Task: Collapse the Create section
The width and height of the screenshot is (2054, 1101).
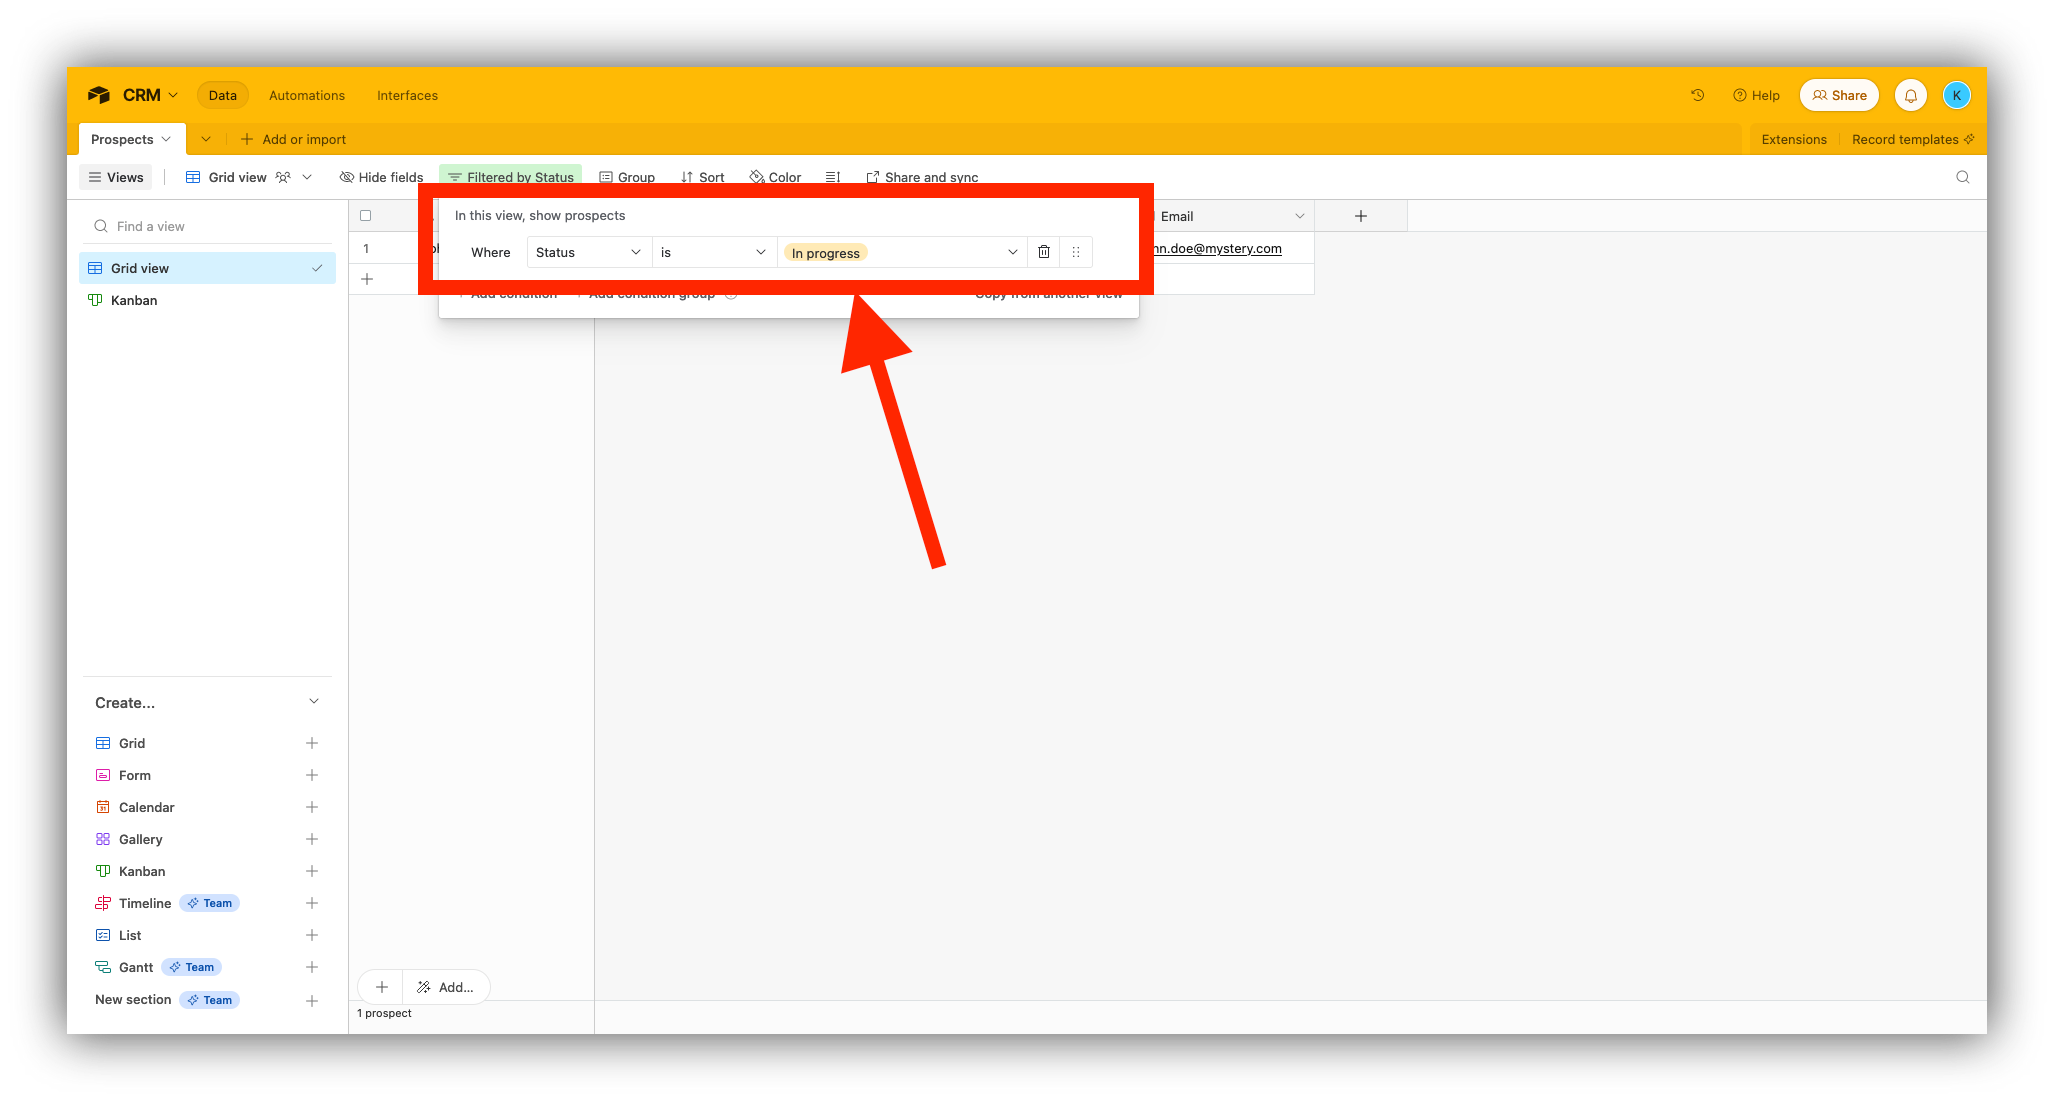Action: pos(314,702)
